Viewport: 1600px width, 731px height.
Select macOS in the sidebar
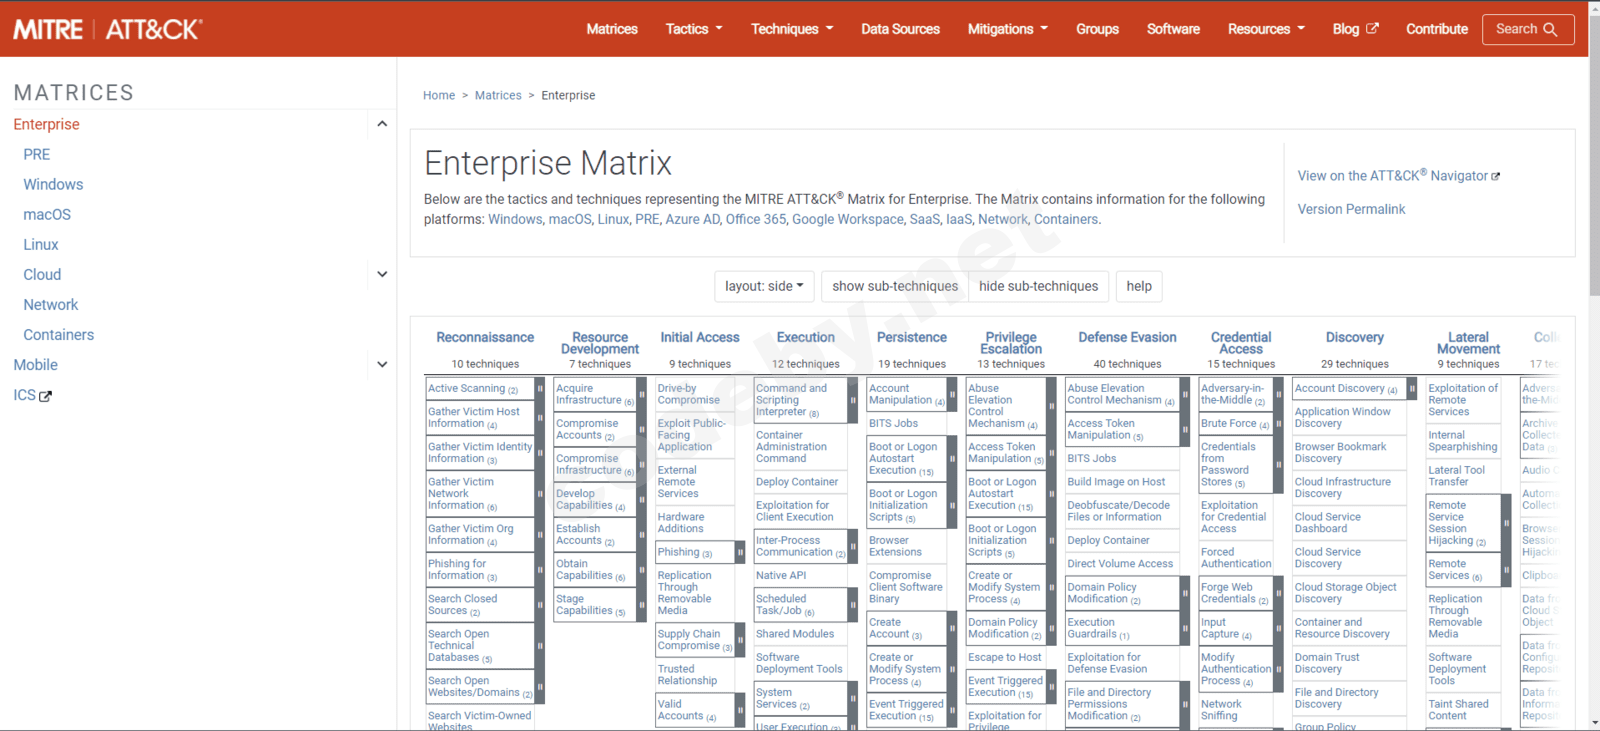pos(47,214)
